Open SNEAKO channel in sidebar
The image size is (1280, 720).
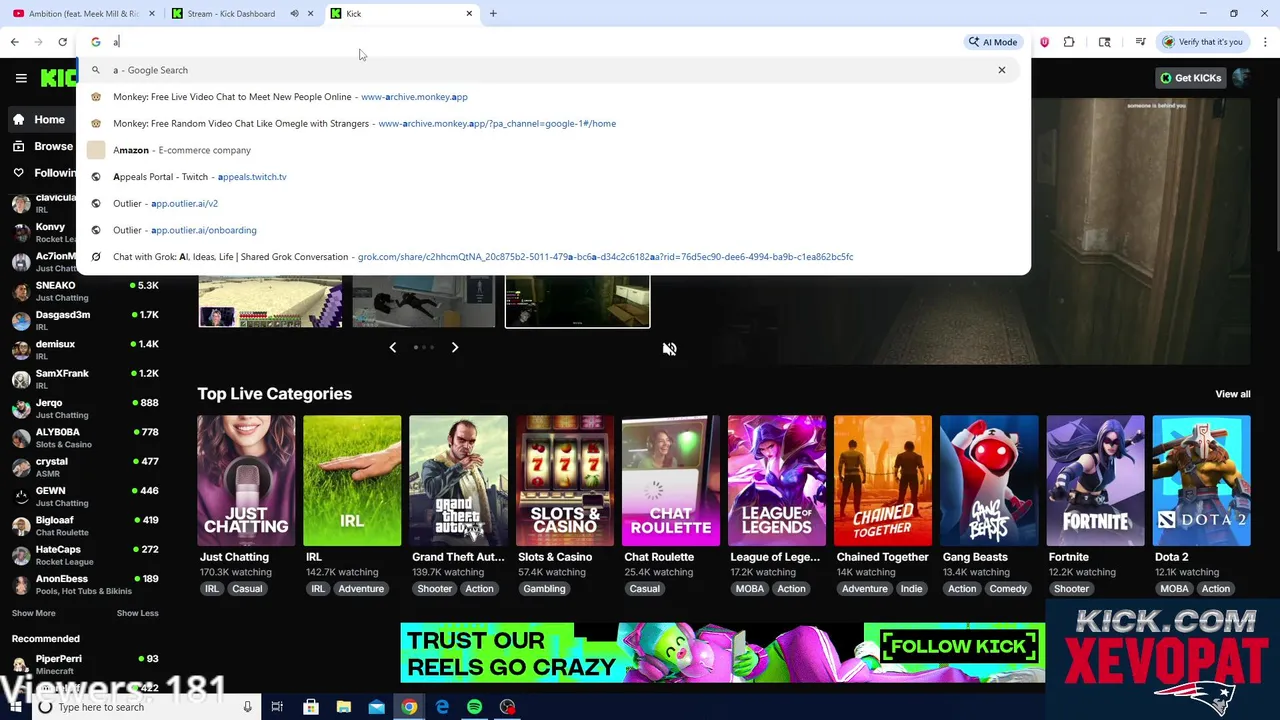point(85,291)
